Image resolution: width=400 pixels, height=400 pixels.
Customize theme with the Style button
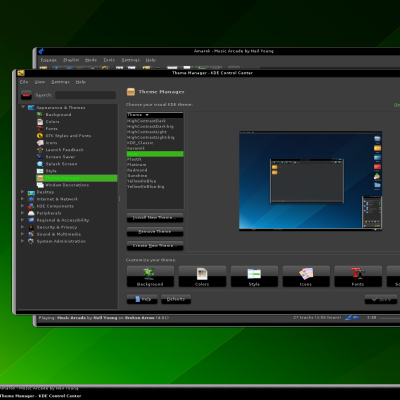[x=254, y=277]
